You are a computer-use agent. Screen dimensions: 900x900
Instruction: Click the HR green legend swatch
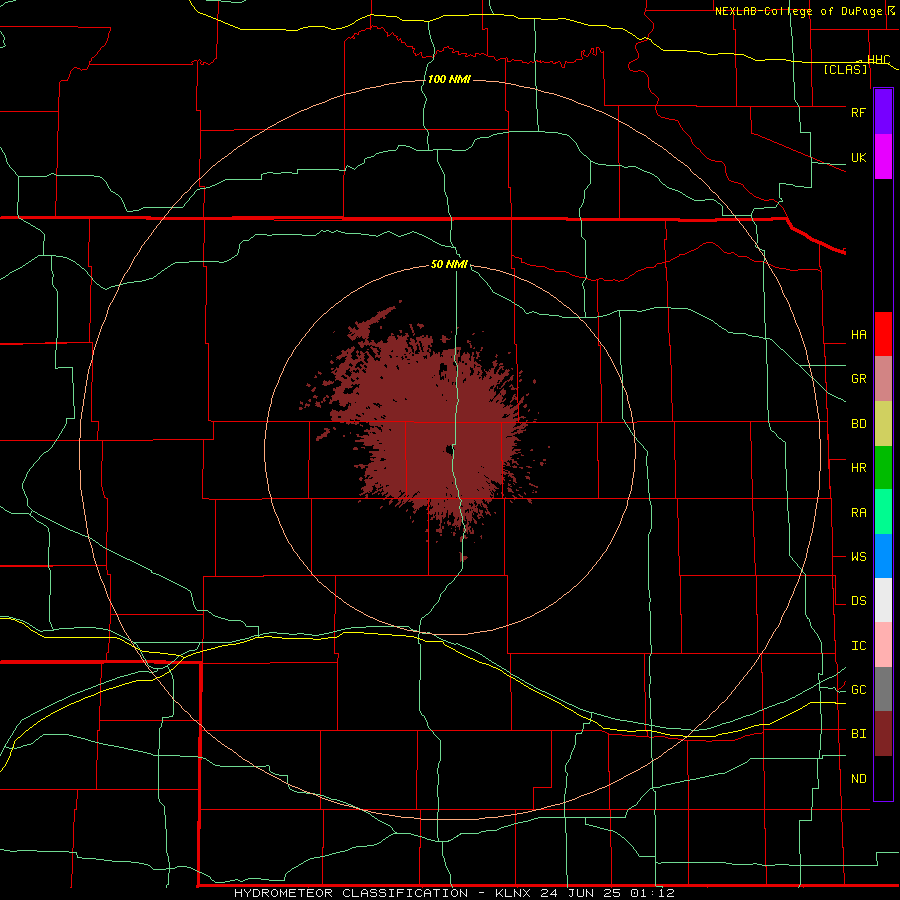pyautogui.click(x=883, y=468)
